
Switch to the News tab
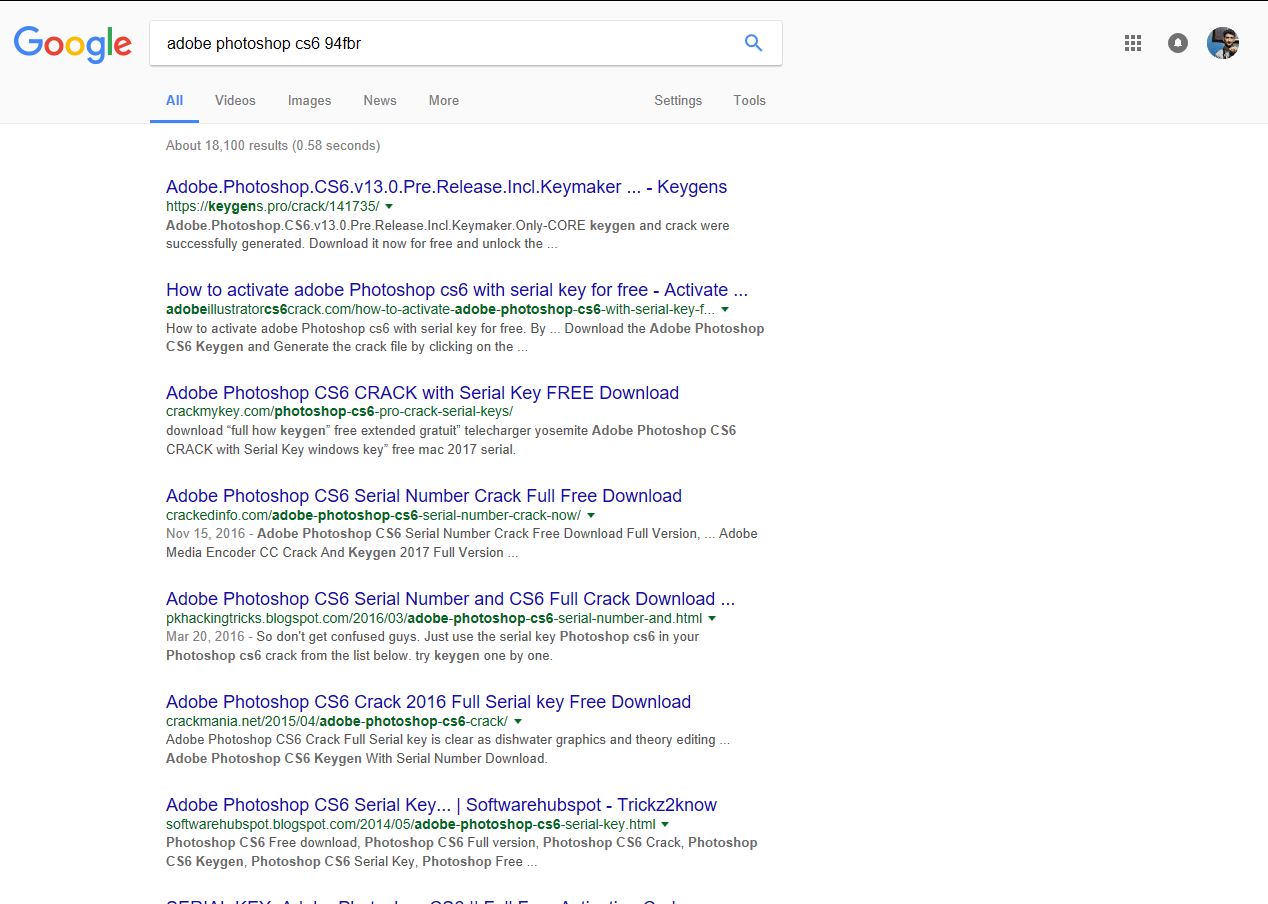click(380, 100)
